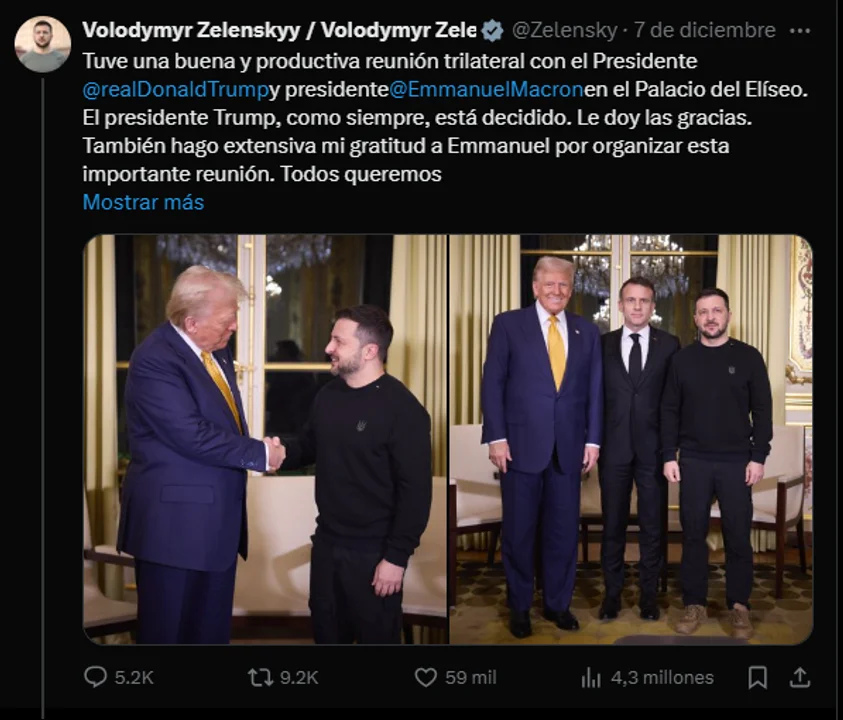Toggle the like heart on the tweet
The height and width of the screenshot is (720, 843).
428,677
